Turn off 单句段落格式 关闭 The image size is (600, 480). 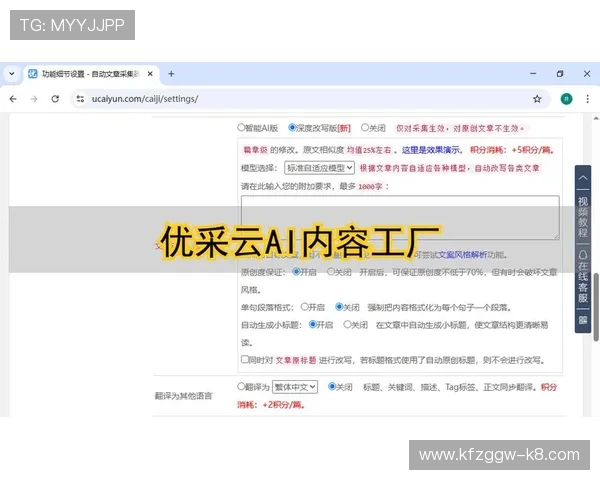tap(339, 307)
